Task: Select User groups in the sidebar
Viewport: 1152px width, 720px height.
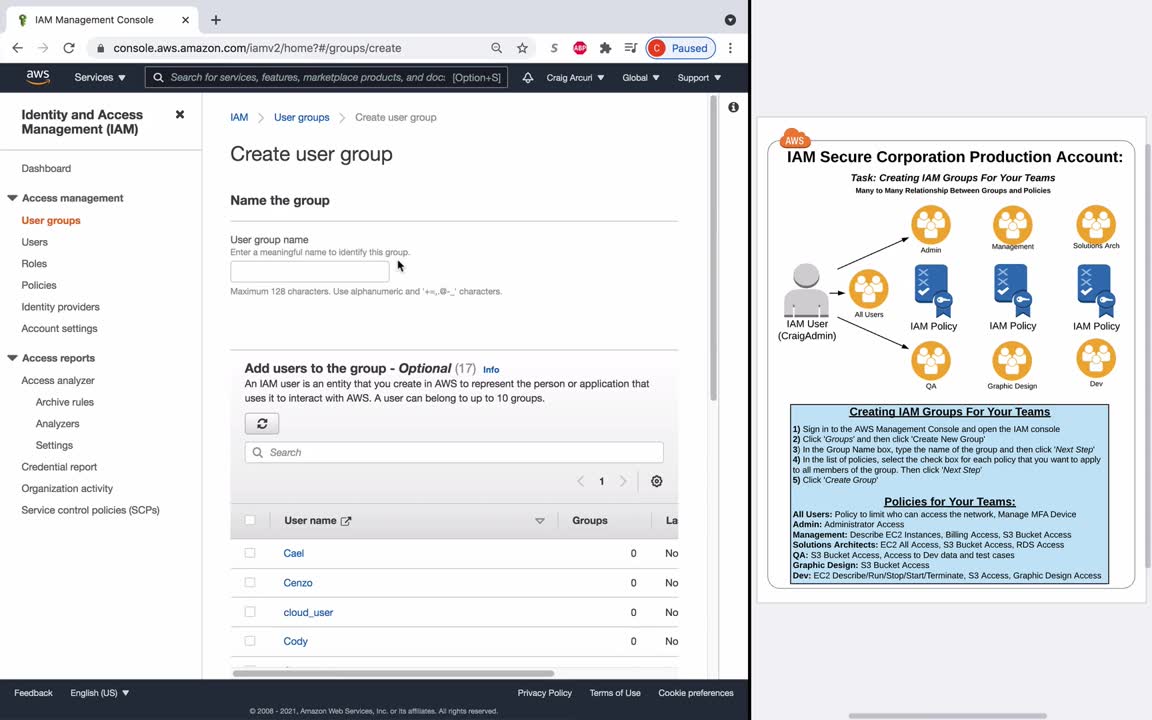Action: tap(51, 220)
